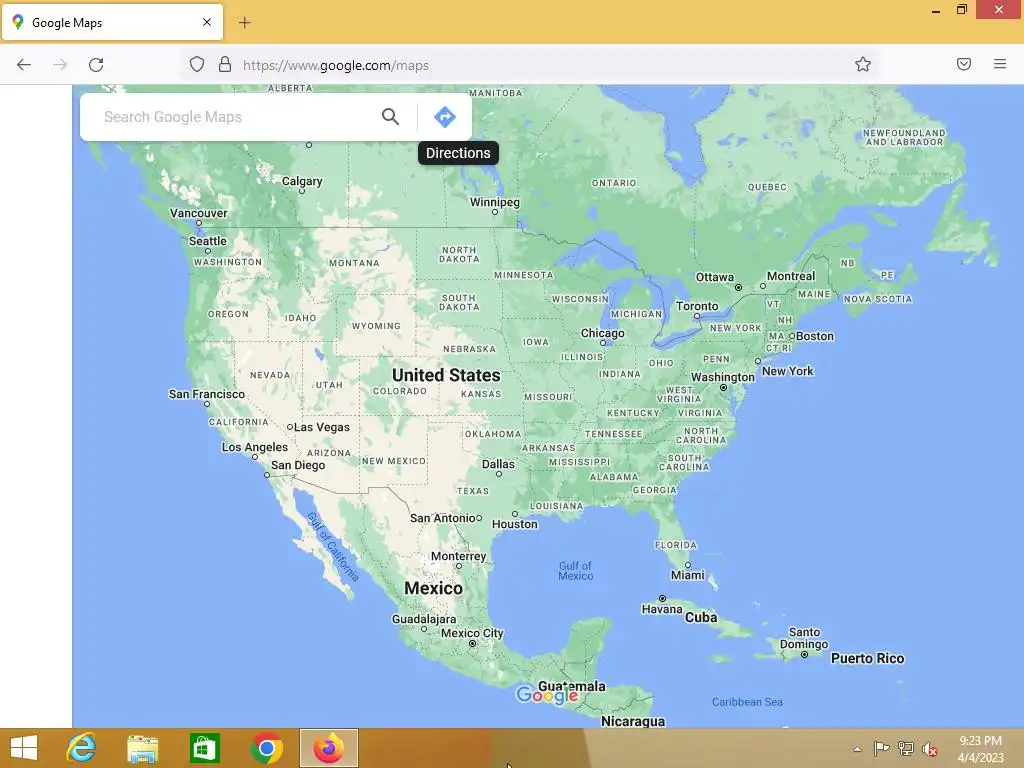Viewport: 1024px width, 768px height.
Task: Click the Guadalajara city label
Action: pyautogui.click(x=424, y=618)
